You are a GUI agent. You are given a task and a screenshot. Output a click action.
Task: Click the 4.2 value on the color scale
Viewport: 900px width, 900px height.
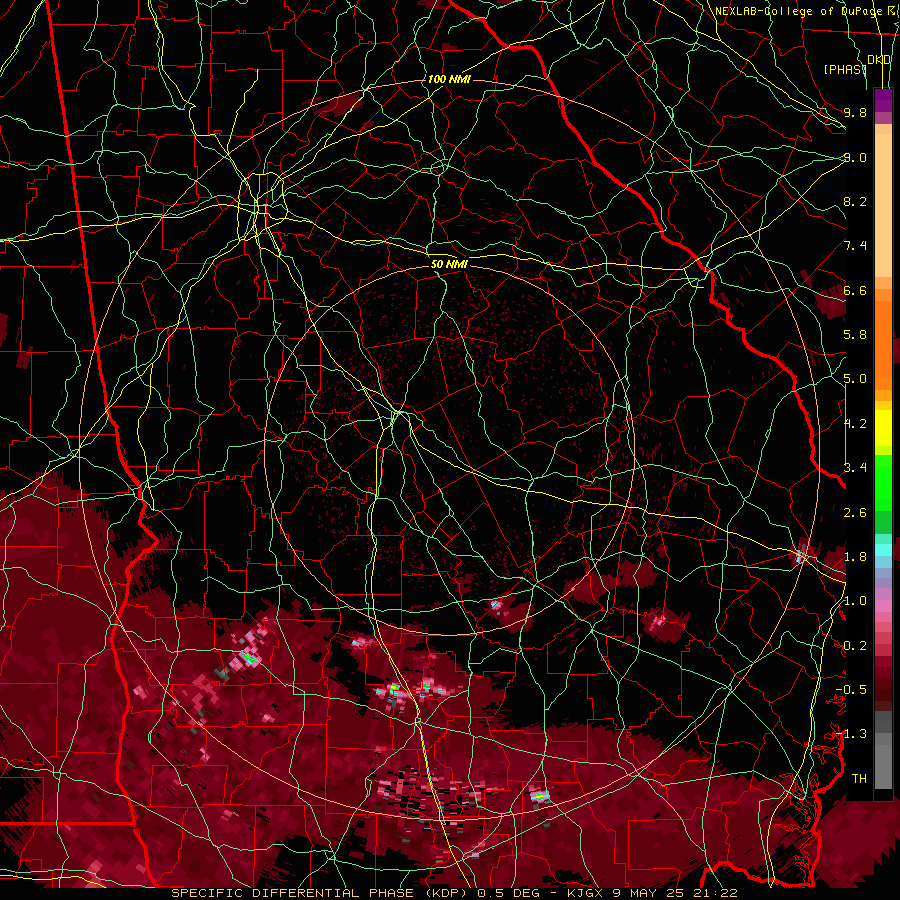click(x=855, y=424)
